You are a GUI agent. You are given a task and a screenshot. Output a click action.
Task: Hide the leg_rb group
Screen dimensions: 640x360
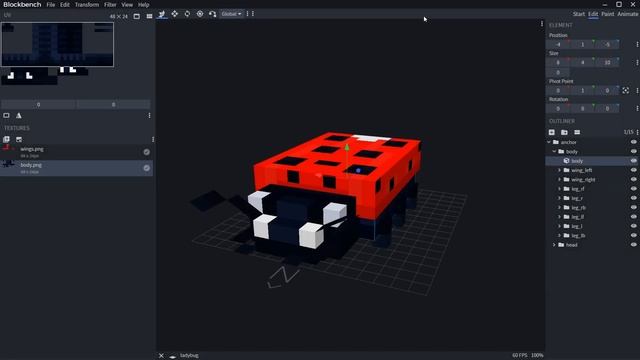(633, 207)
